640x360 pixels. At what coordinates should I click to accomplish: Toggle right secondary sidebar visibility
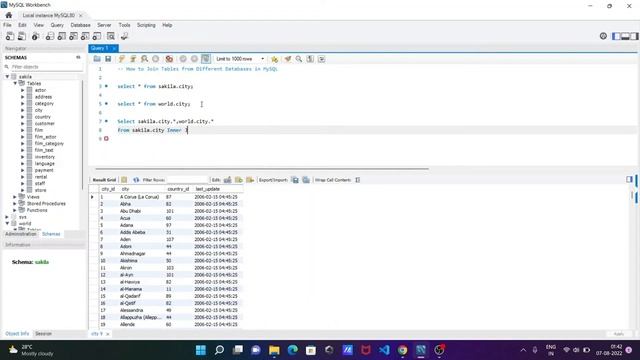(x=634, y=36)
